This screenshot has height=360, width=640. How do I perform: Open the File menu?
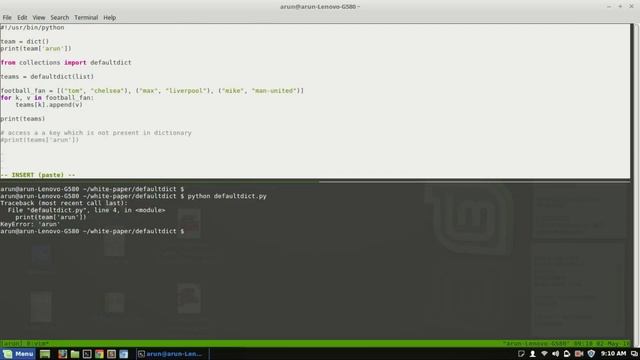pos(7,18)
